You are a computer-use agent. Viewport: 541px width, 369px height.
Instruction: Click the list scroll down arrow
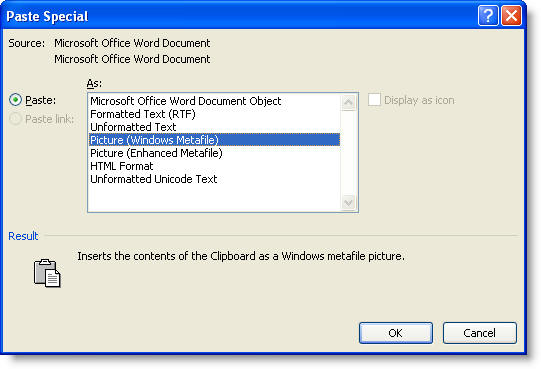[348, 202]
